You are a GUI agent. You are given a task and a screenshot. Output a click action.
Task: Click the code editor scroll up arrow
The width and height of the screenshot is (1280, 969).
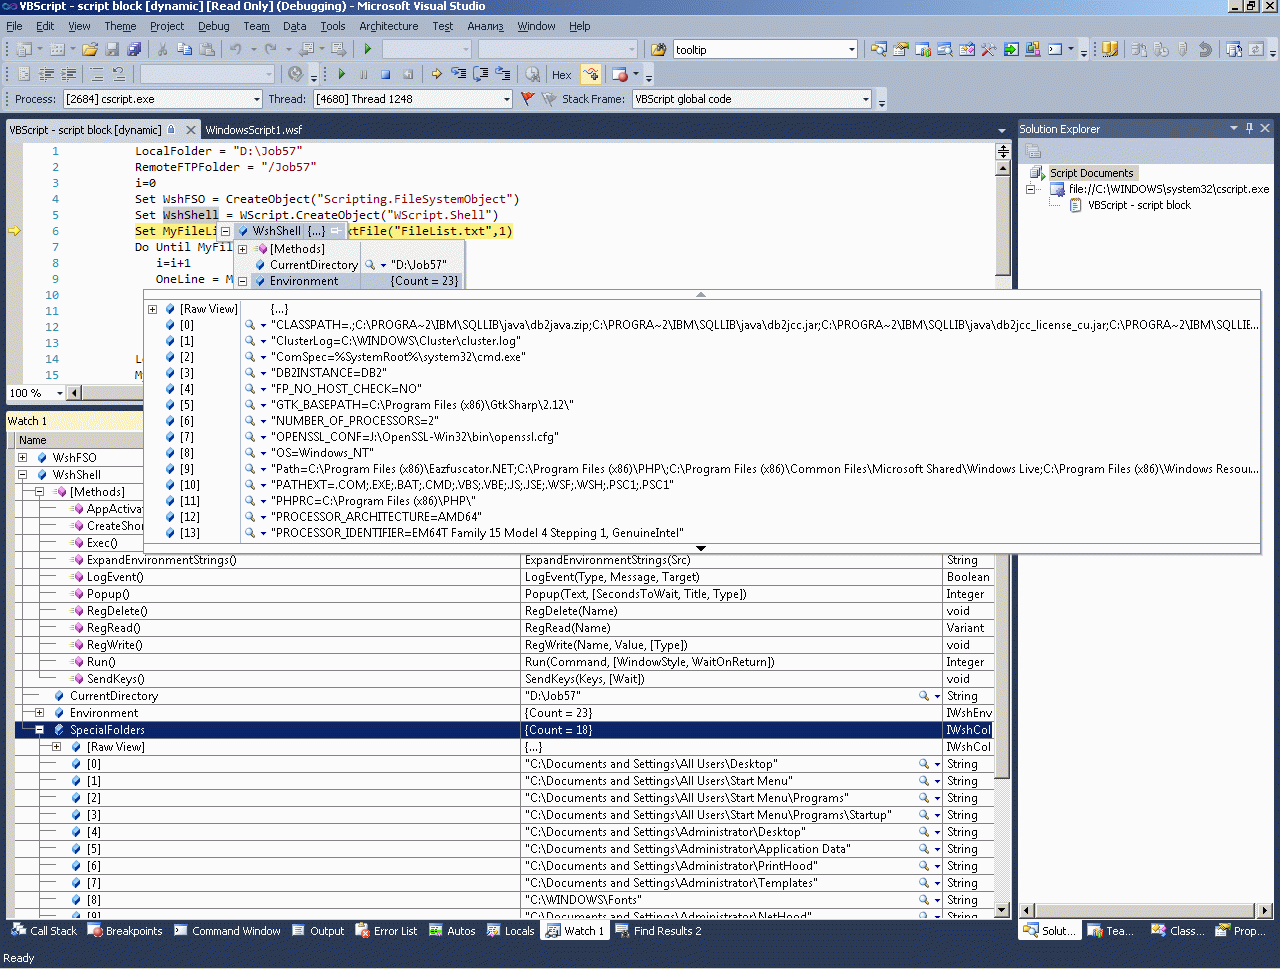pyautogui.click(x=1003, y=168)
